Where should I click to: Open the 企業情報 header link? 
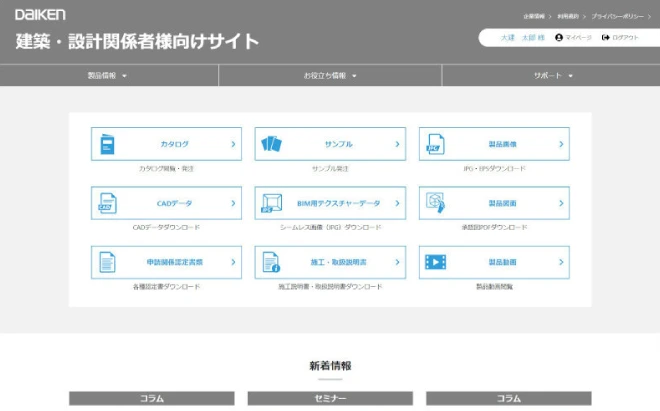(536, 17)
